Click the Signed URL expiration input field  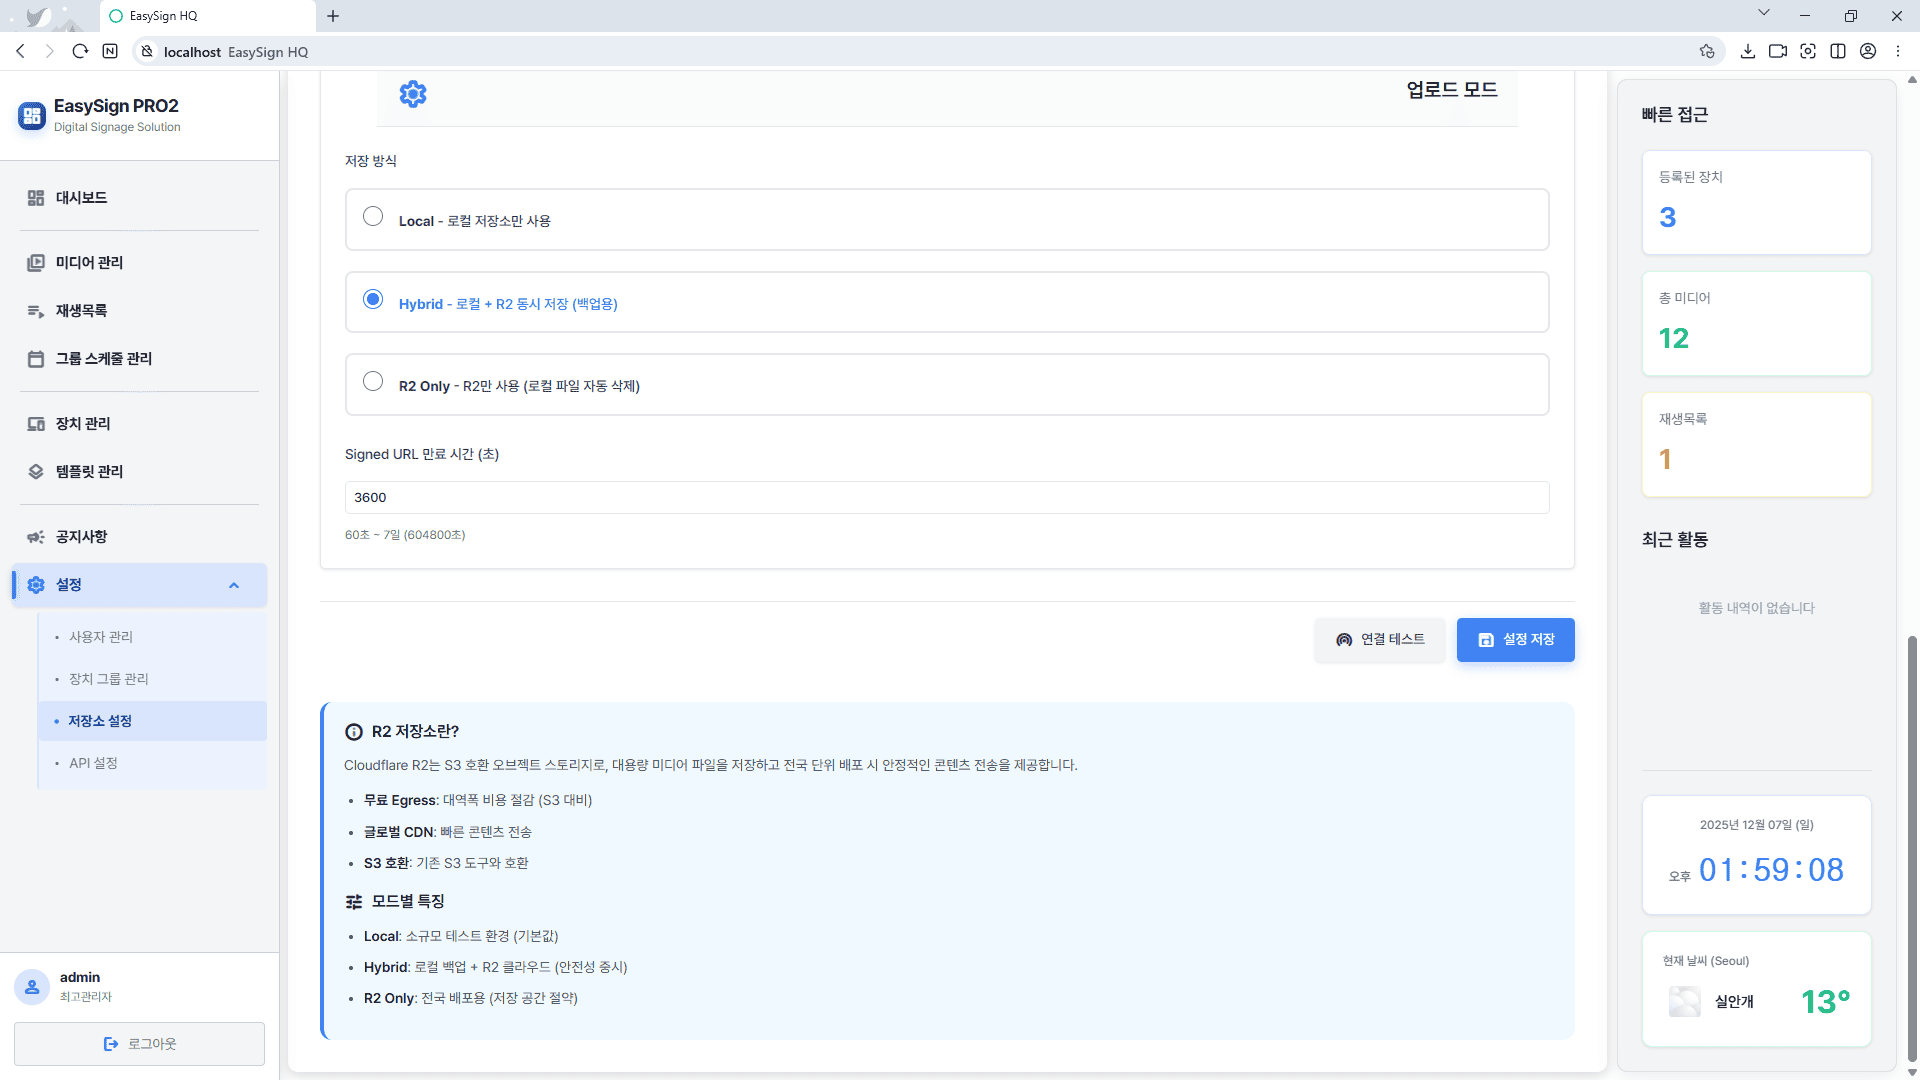(x=946, y=498)
